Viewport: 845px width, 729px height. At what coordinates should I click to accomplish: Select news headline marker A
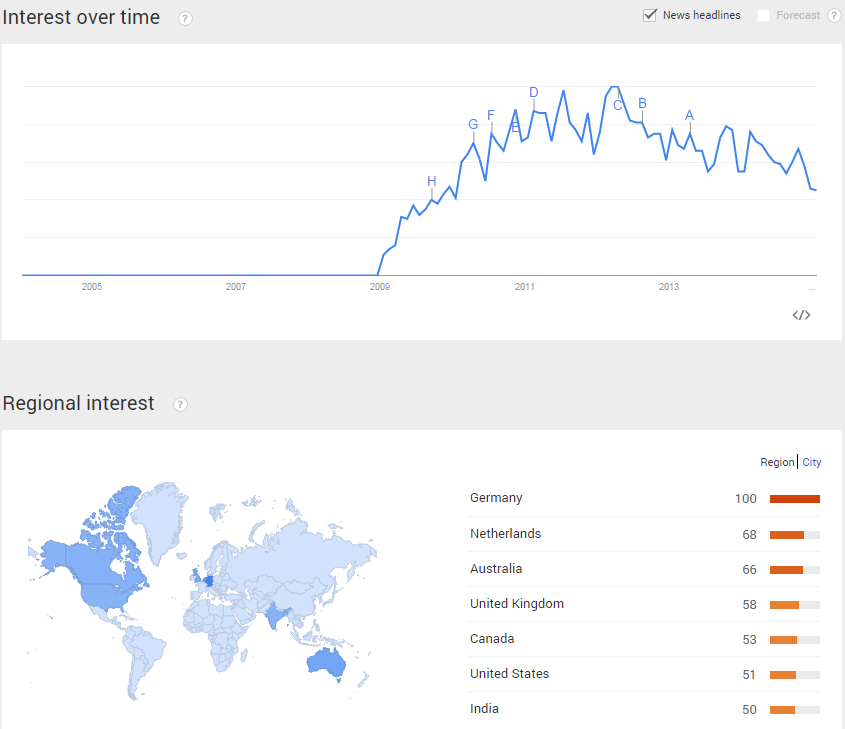[x=689, y=115]
